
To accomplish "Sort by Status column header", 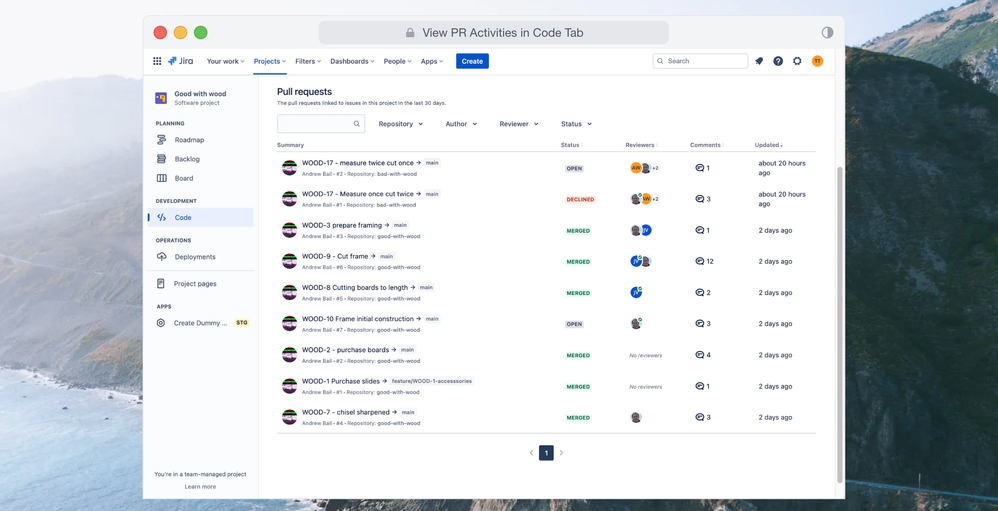I will pos(571,145).
